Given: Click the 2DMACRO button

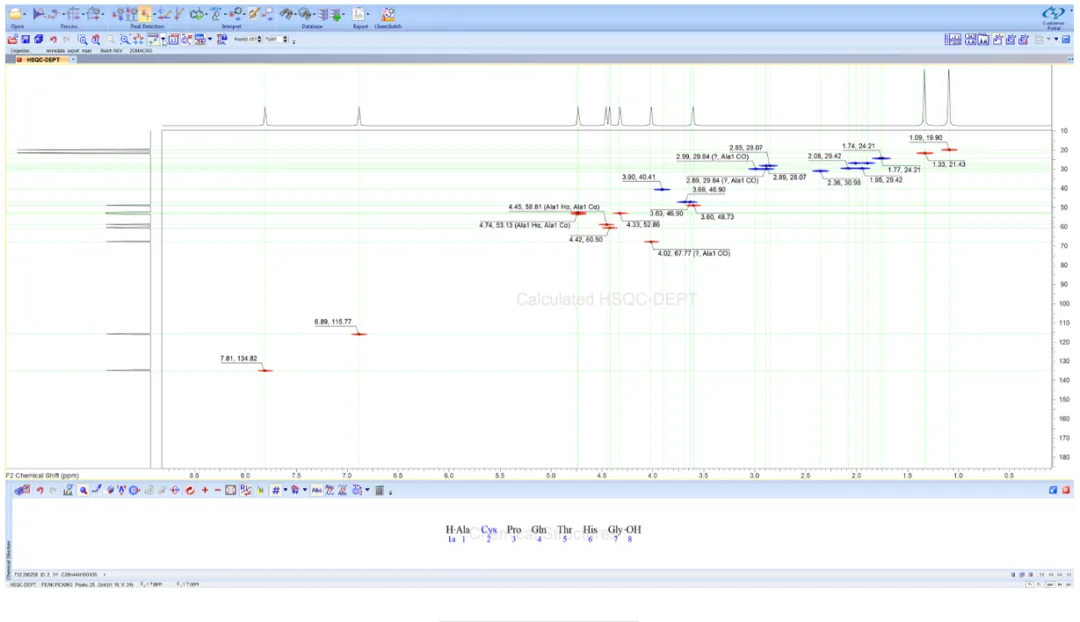Looking at the screenshot, I should [141, 51].
